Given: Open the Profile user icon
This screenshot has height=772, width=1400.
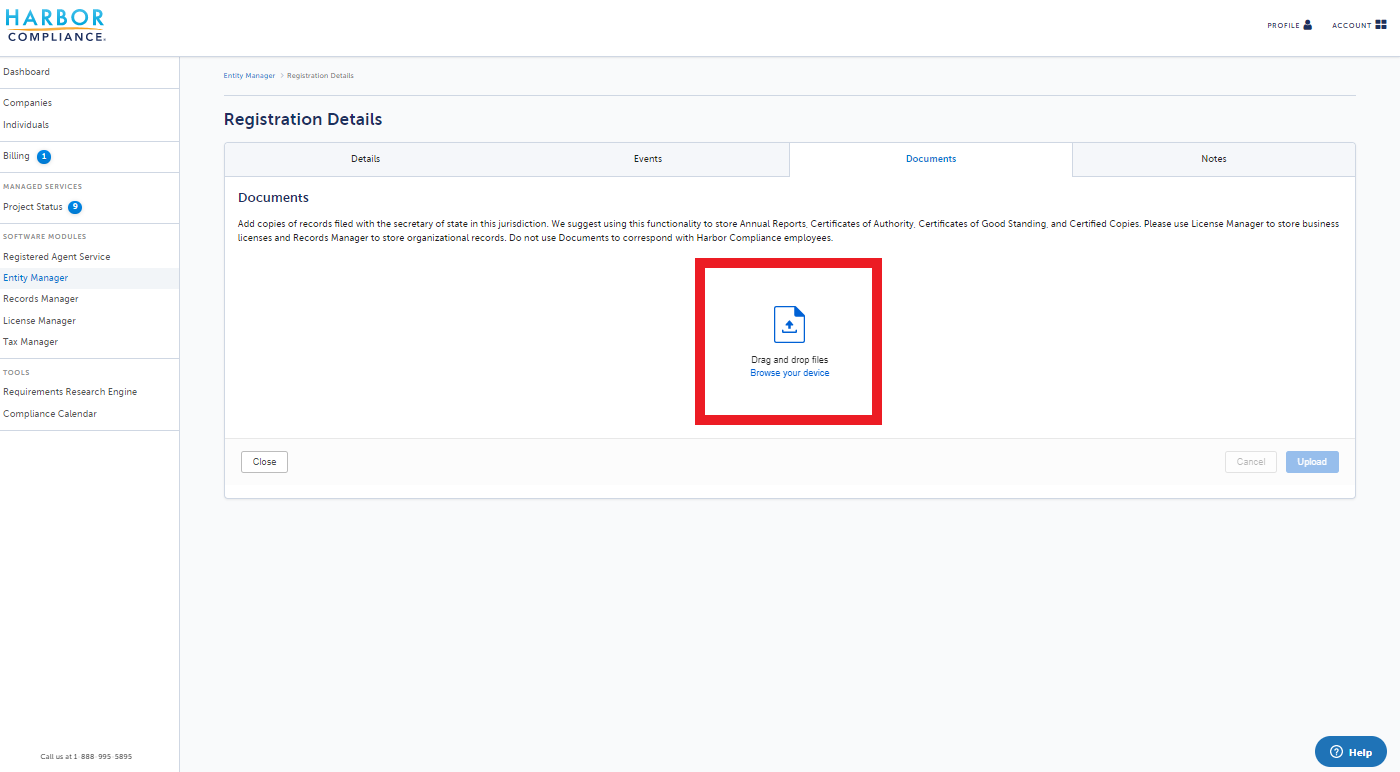Looking at the screenshot, I should click(x=1308, y=25).
